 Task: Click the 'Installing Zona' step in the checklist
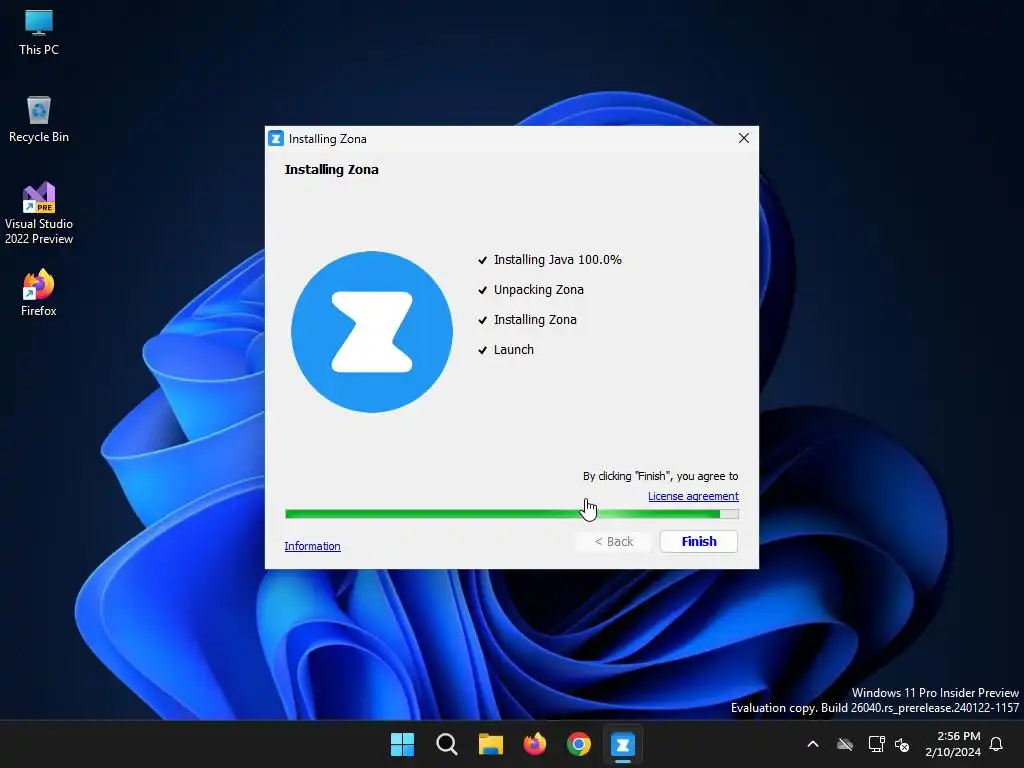[535, 320]
